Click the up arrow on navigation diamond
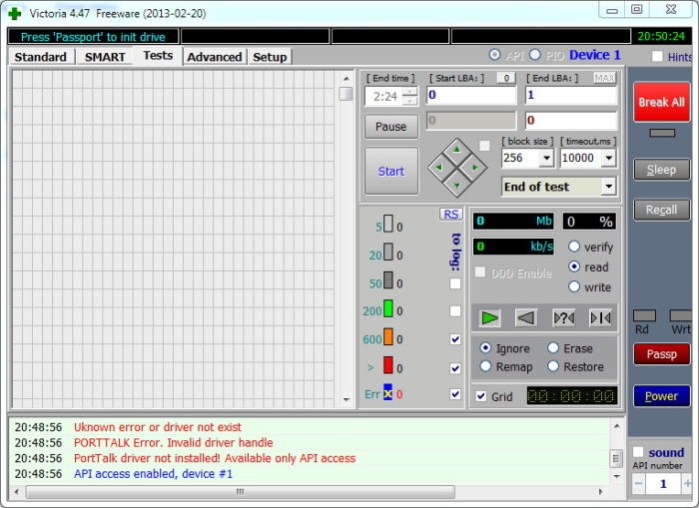 tap(457, 150)
